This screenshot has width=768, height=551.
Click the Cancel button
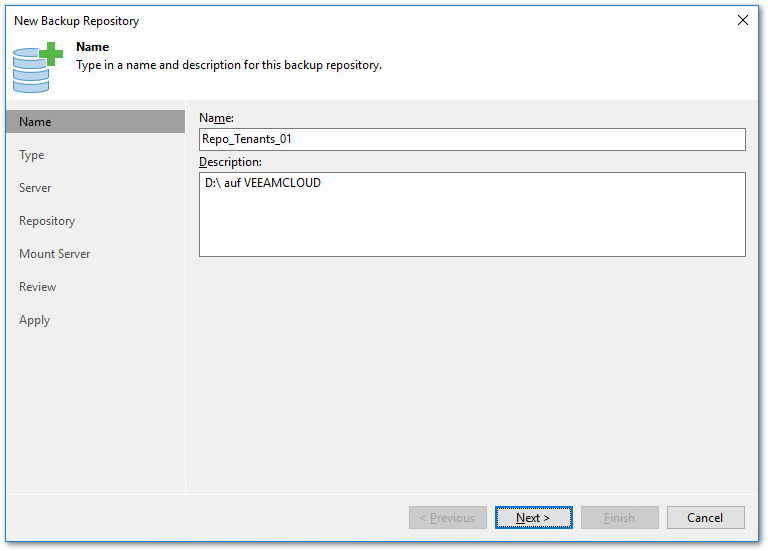click(705, 517)
